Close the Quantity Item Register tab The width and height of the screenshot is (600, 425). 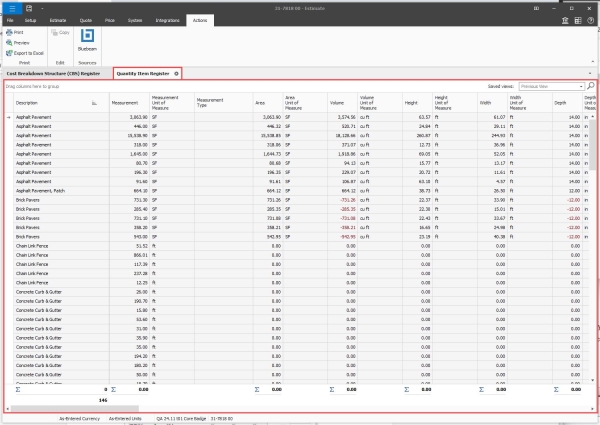coord(177,73)
